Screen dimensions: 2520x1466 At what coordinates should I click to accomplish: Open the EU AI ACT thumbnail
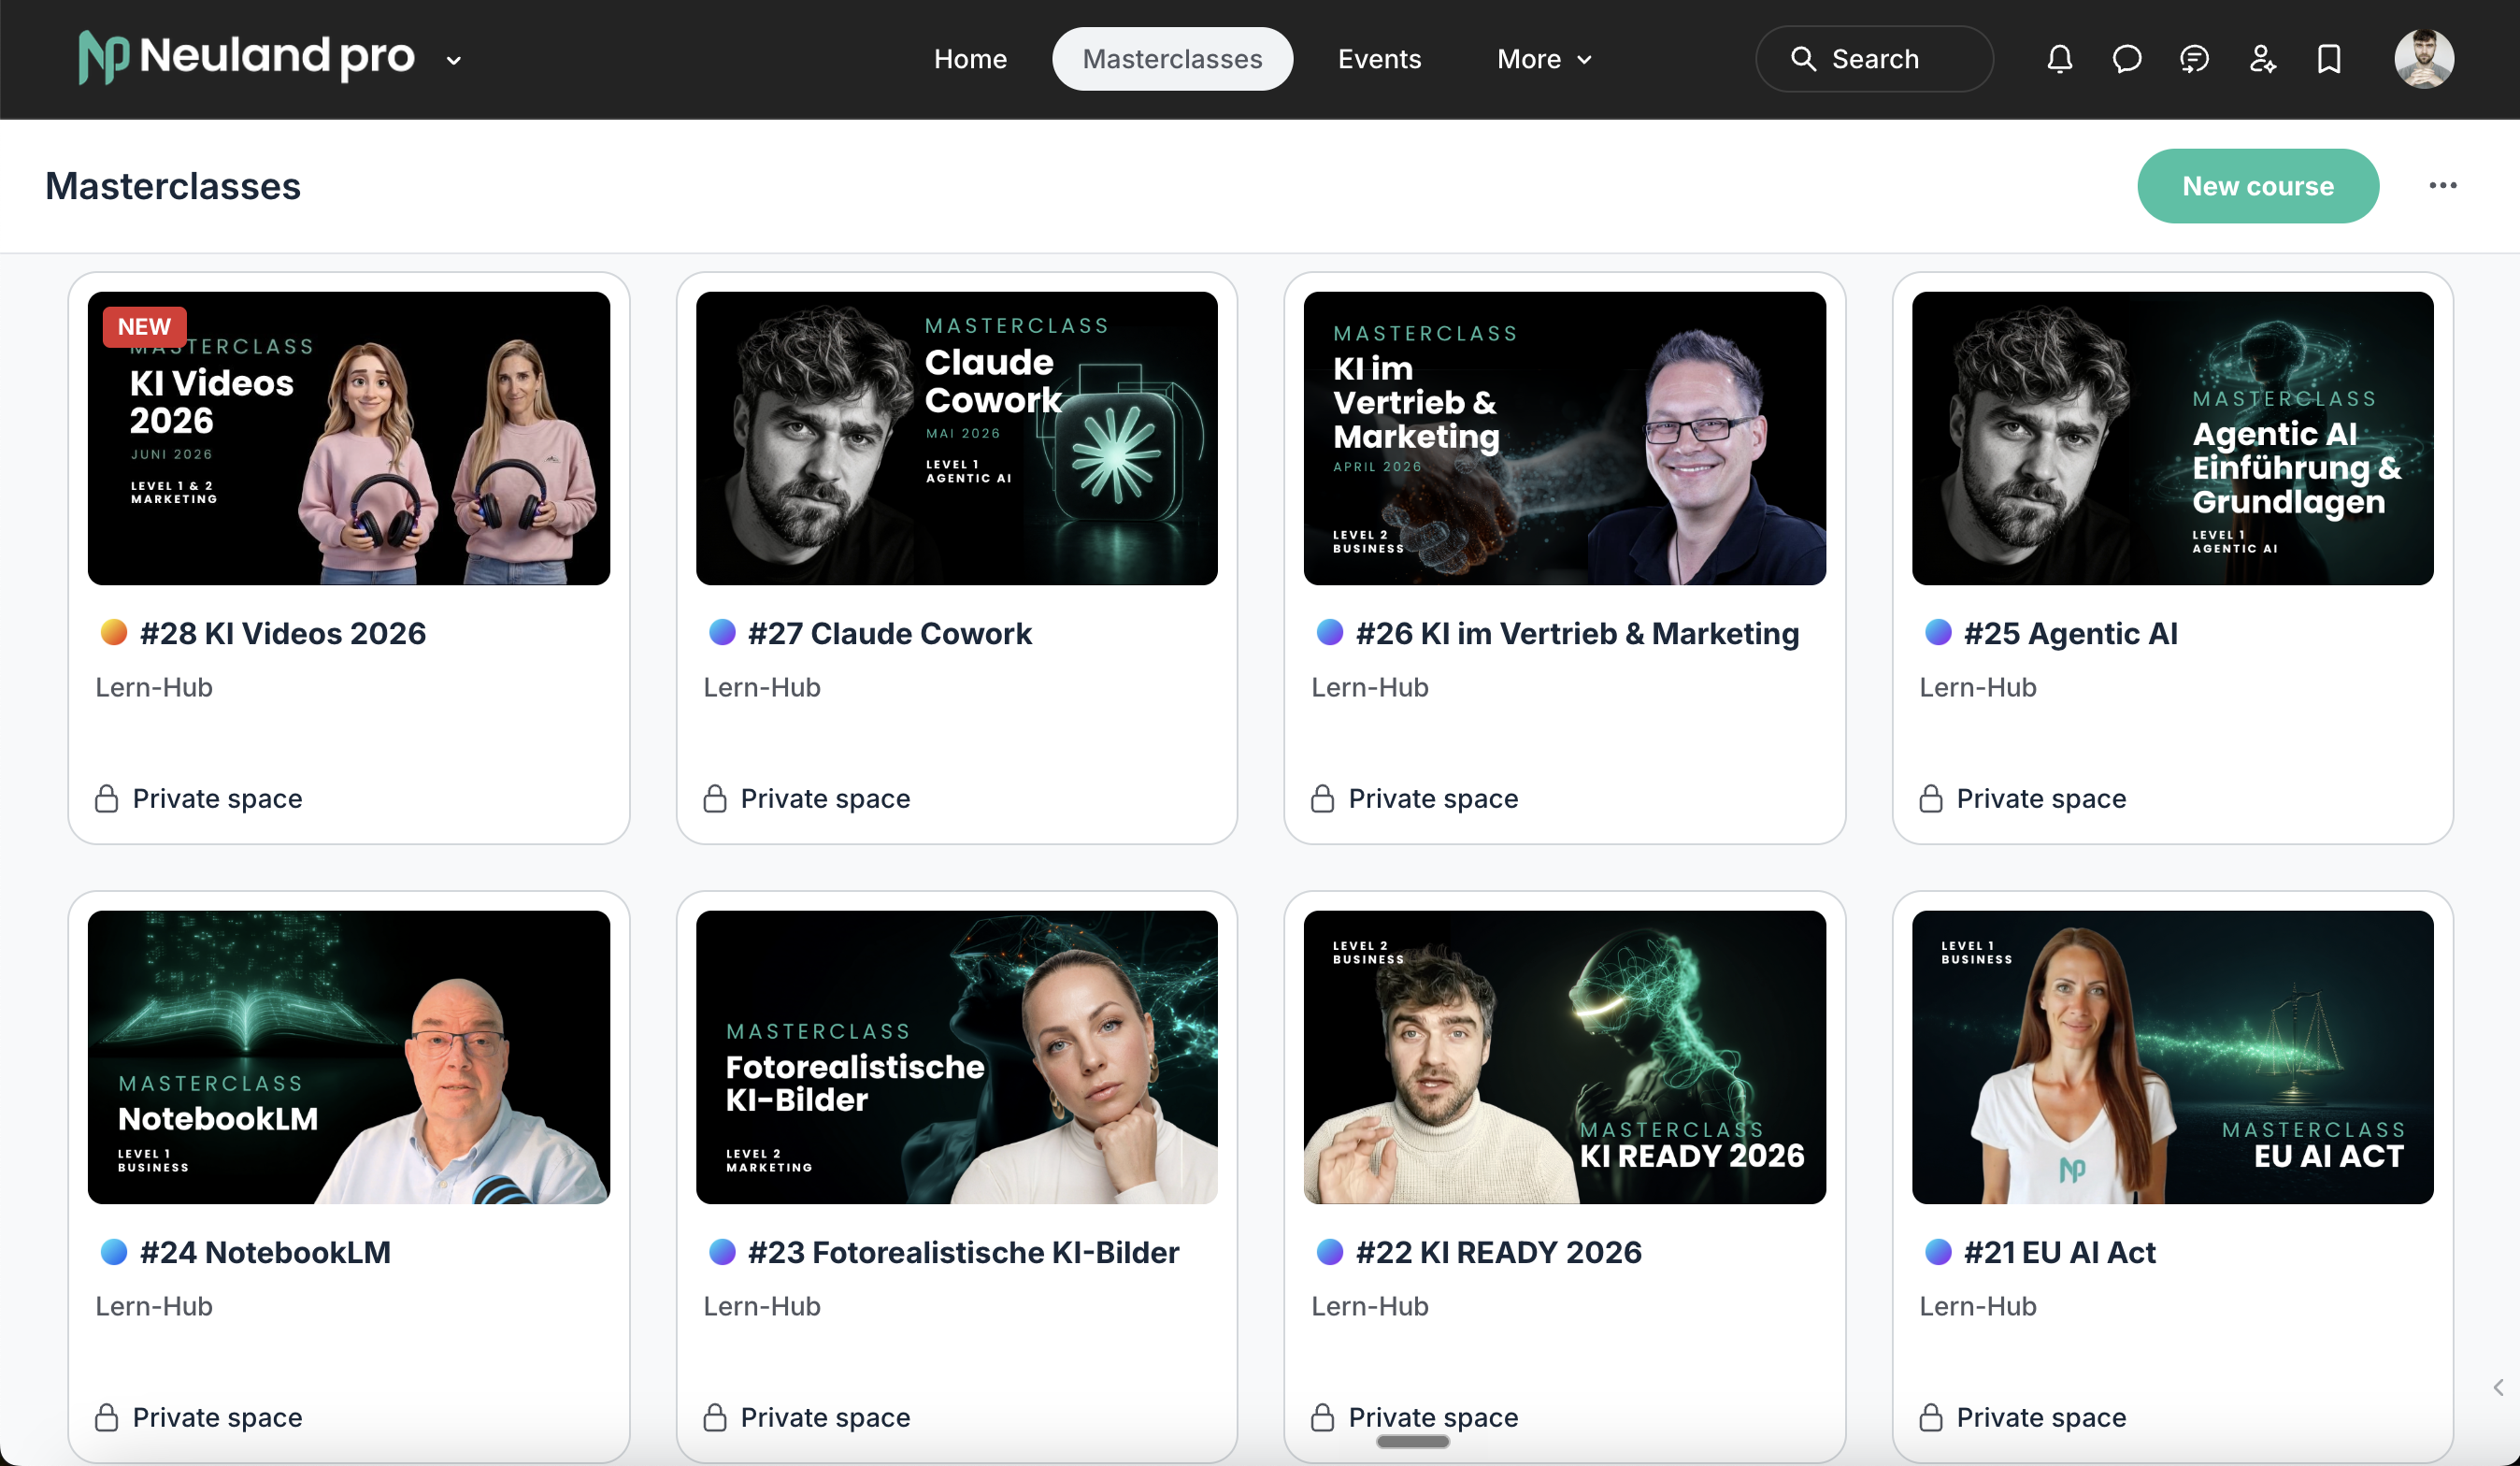tap(2173, 1057)
